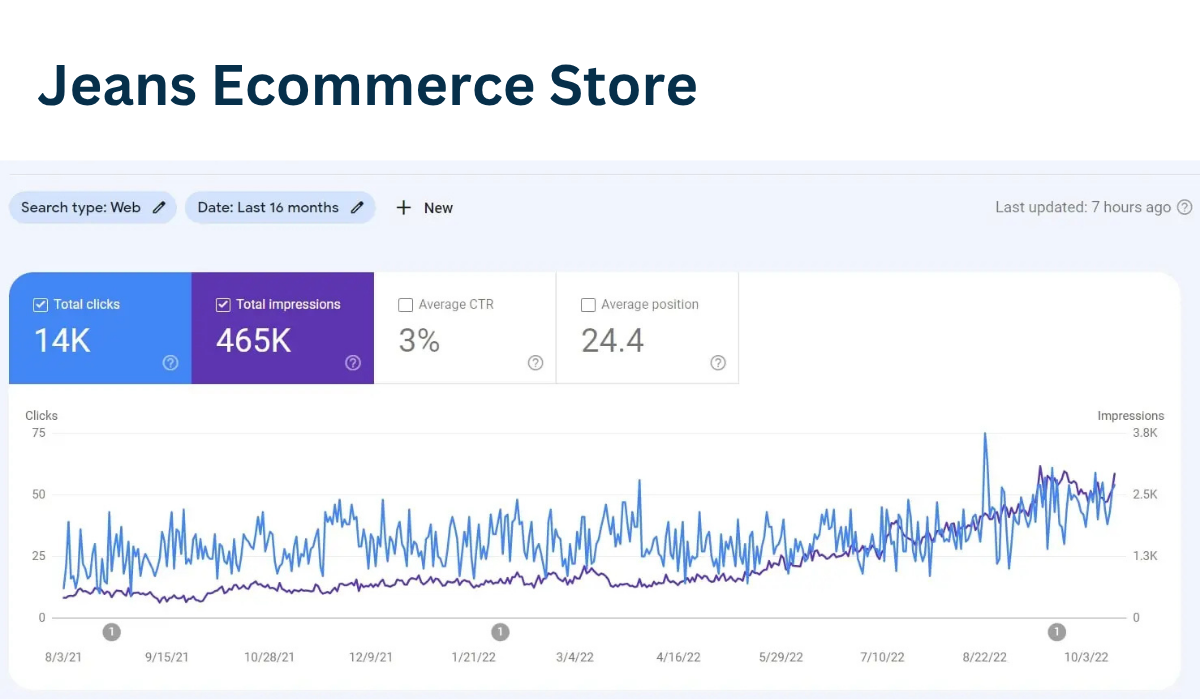View help for the Average CTR metric

[x=535, y=363]
